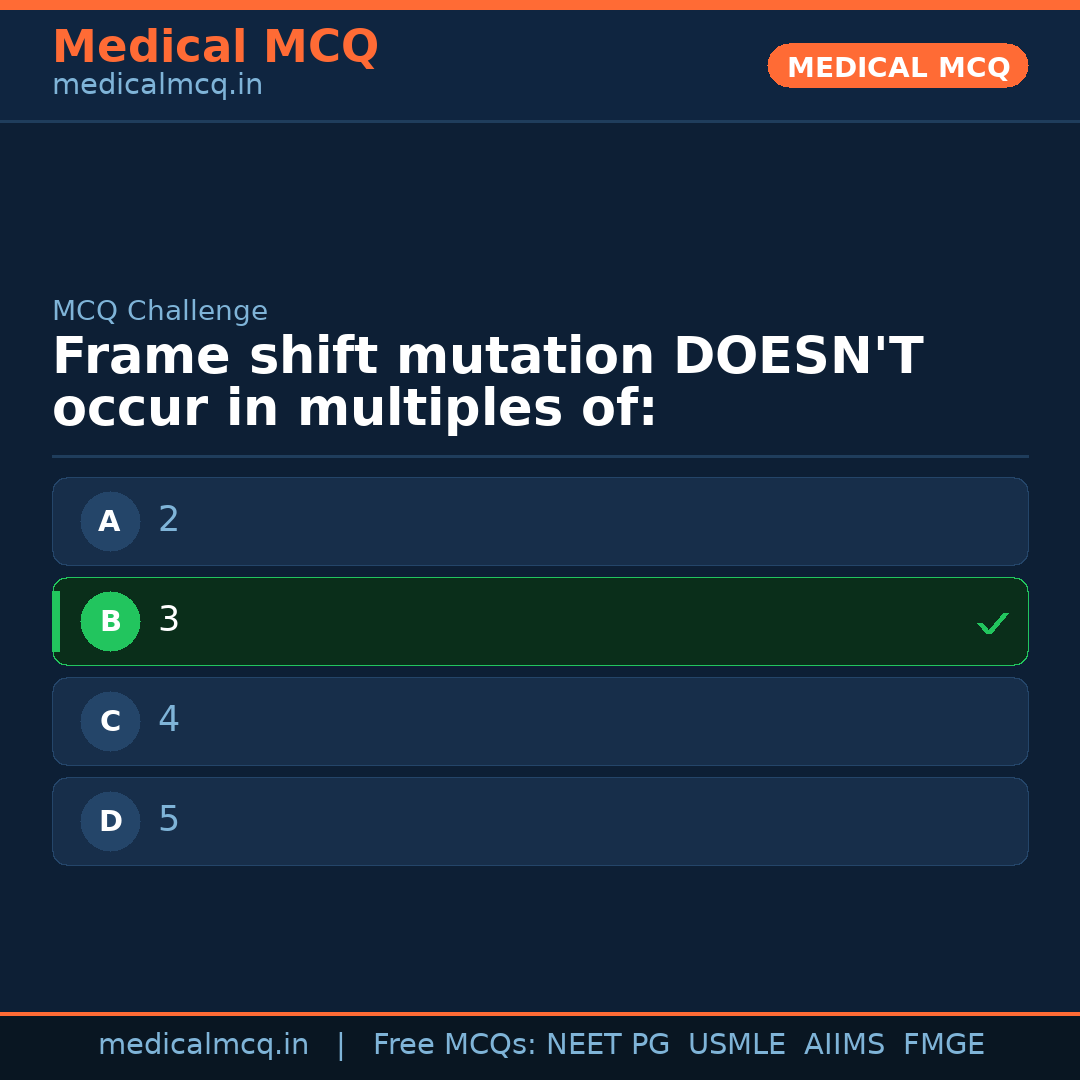Image resolution: width=1080 pixels, height=1080 pixels.
Task: Select the letter D circle icon
Action: (x=110, y=821)
